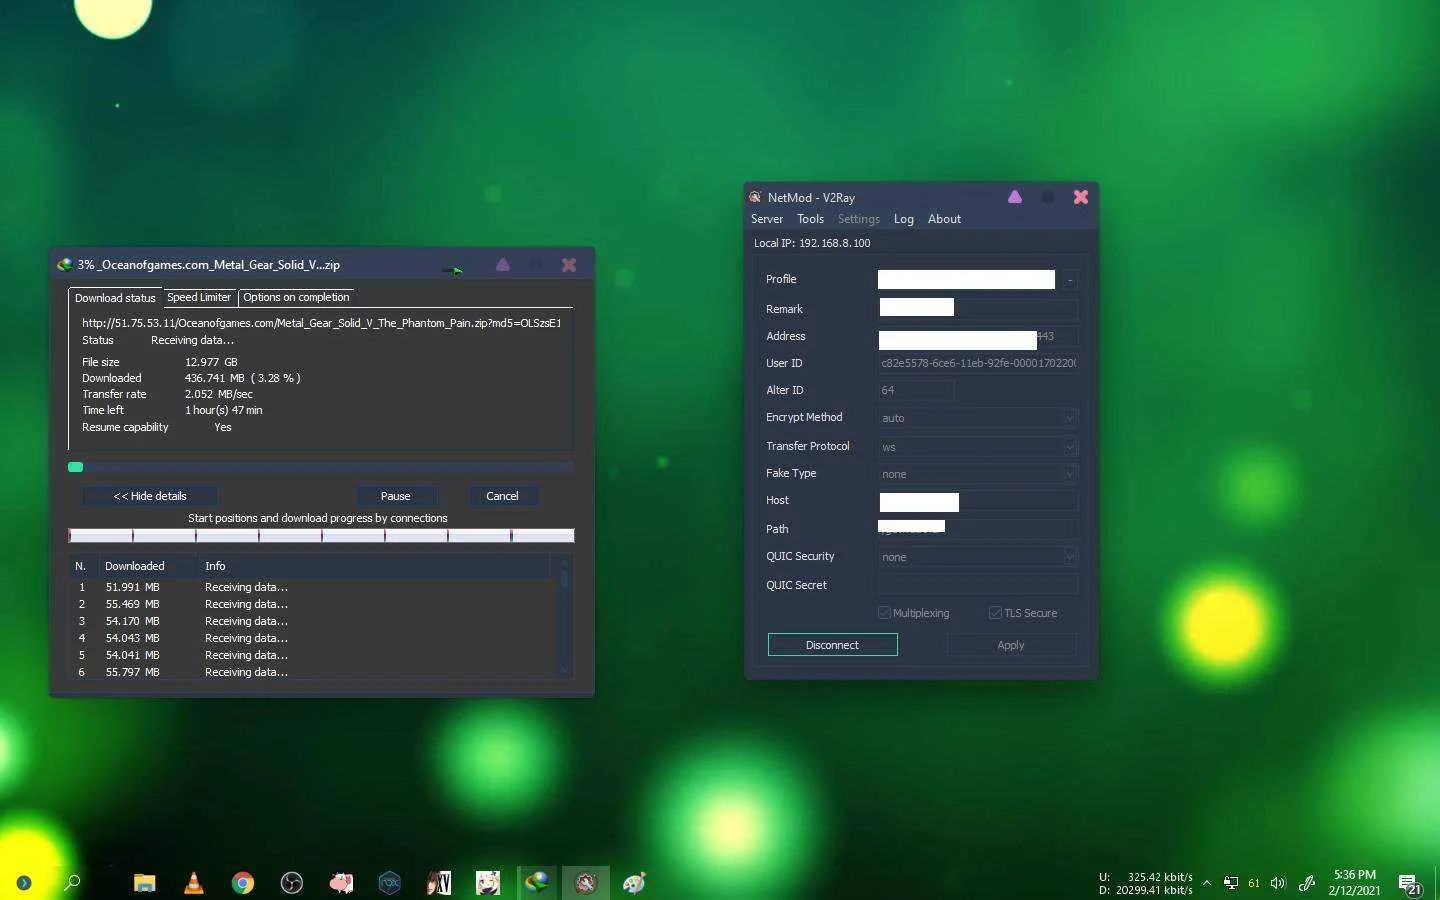Screen dimensions: 1440x900
Task: Click the tray temperature reading 61
Action: (1254, 883)
